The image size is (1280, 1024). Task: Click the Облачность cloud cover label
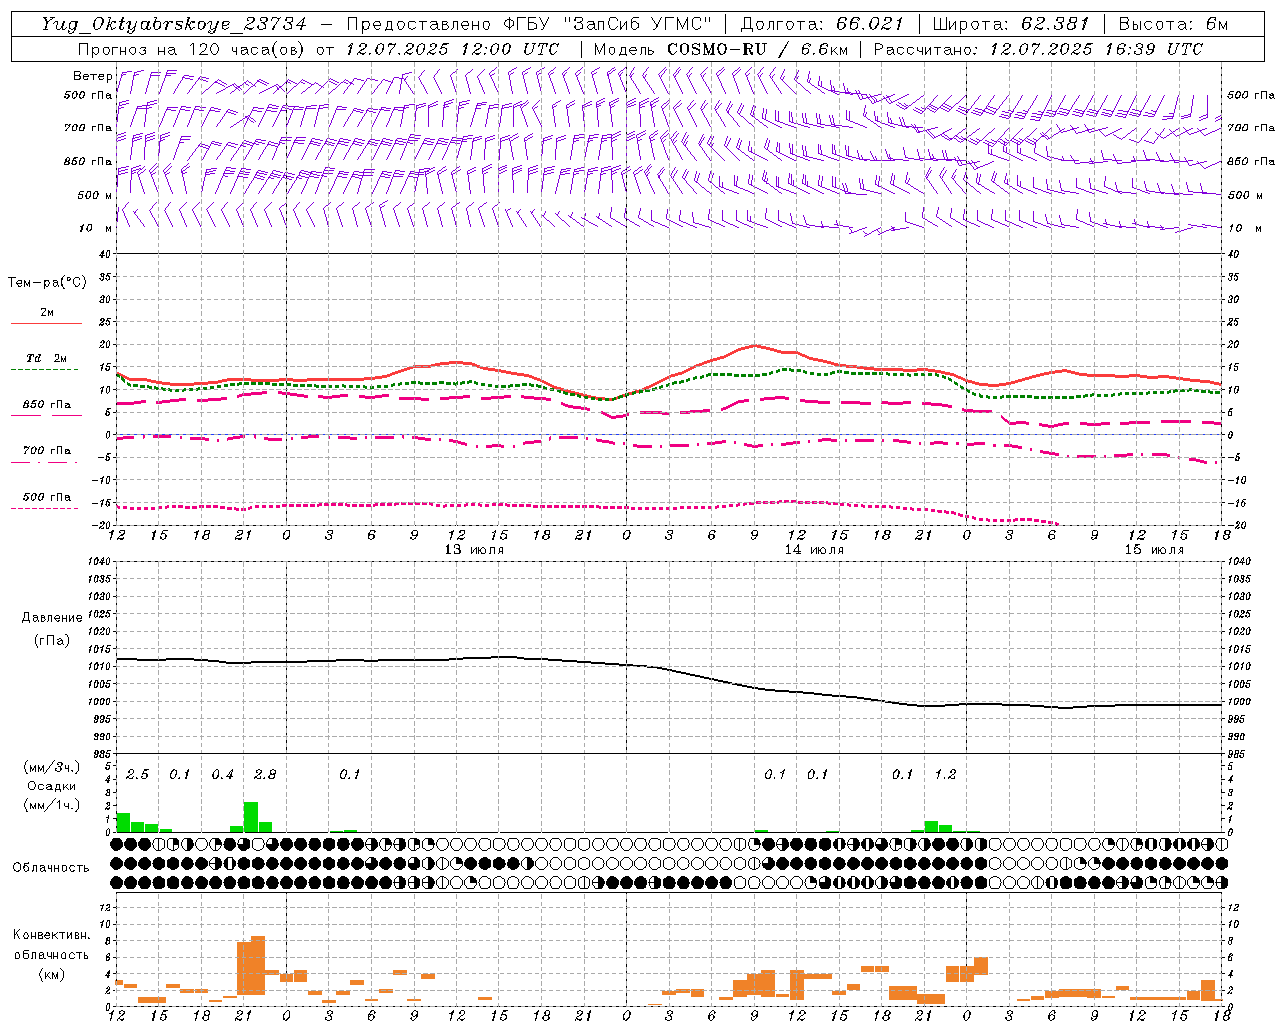point(51,867)
